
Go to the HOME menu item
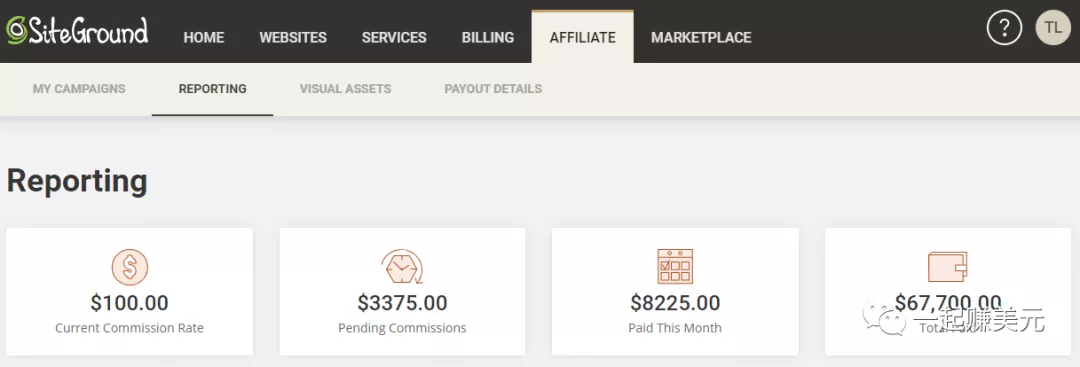[x=204, y=37]
